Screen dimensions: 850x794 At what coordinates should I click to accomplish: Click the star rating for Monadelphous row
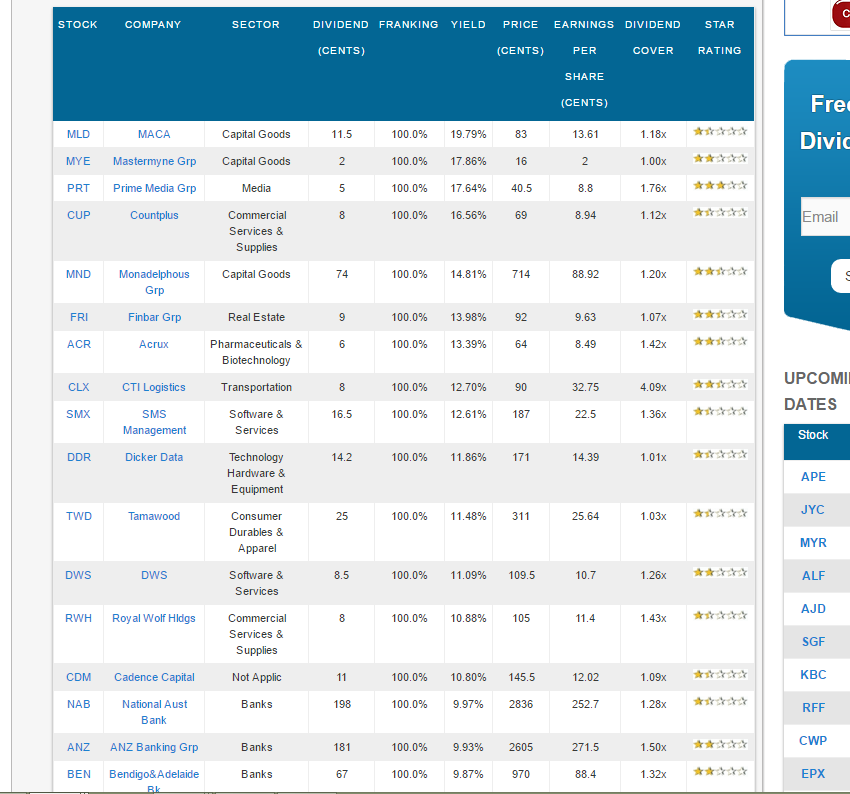coord(720,271)
